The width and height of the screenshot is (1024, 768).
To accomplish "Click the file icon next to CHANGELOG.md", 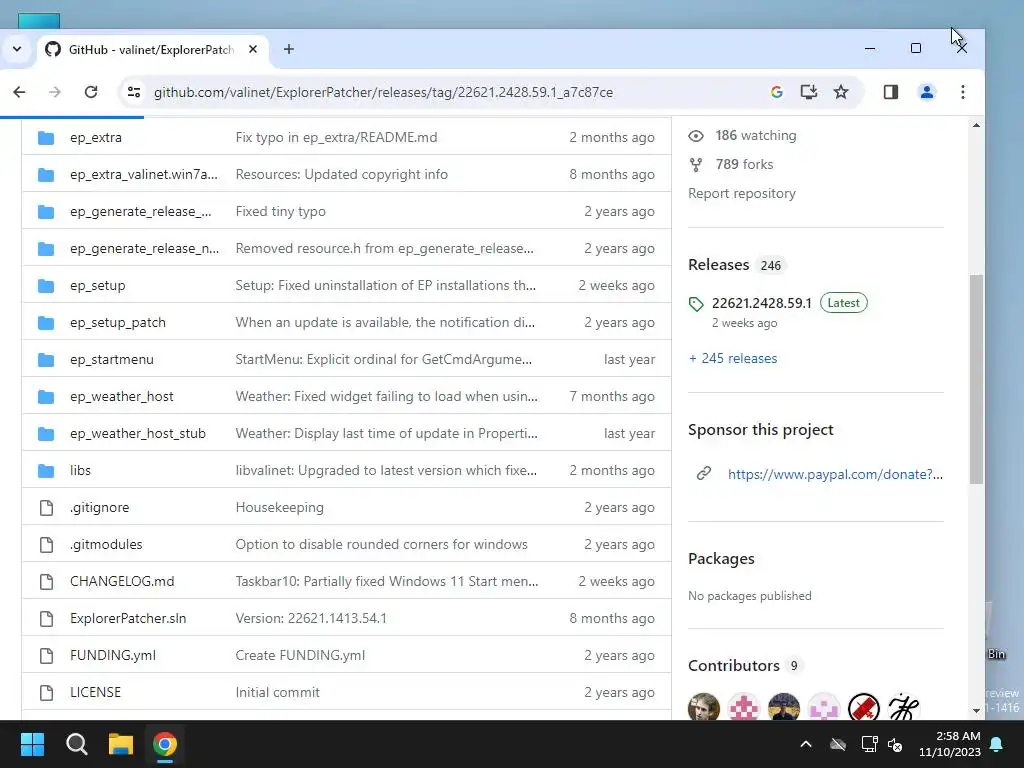I will (46, 581).
